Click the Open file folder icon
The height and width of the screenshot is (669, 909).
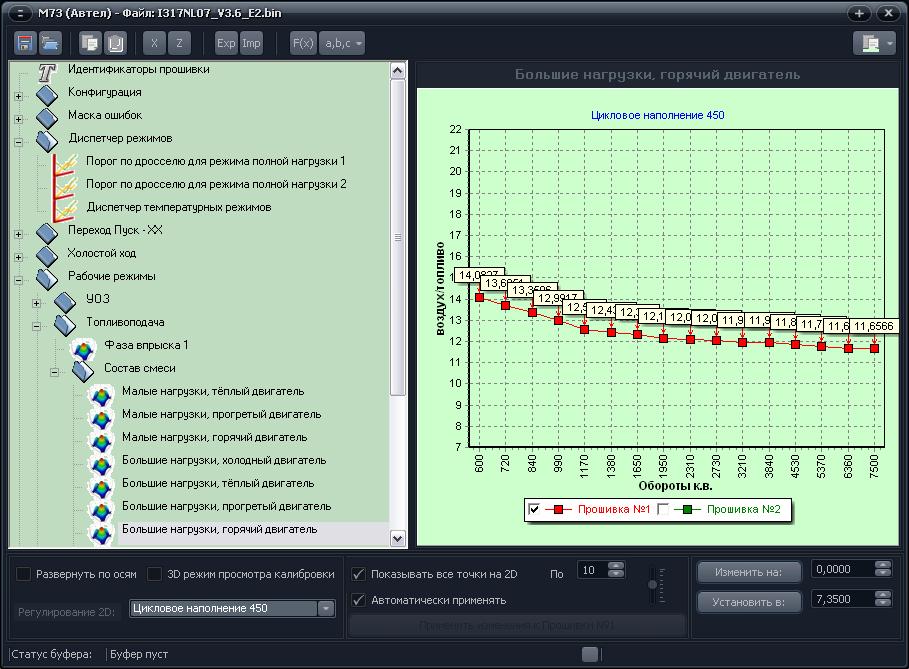tap(50, 43)
